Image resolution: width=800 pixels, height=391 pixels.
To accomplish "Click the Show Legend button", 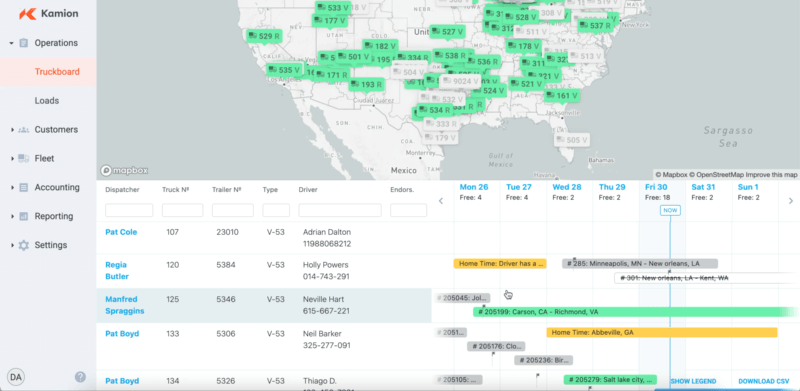I will [x=693, y=381].
